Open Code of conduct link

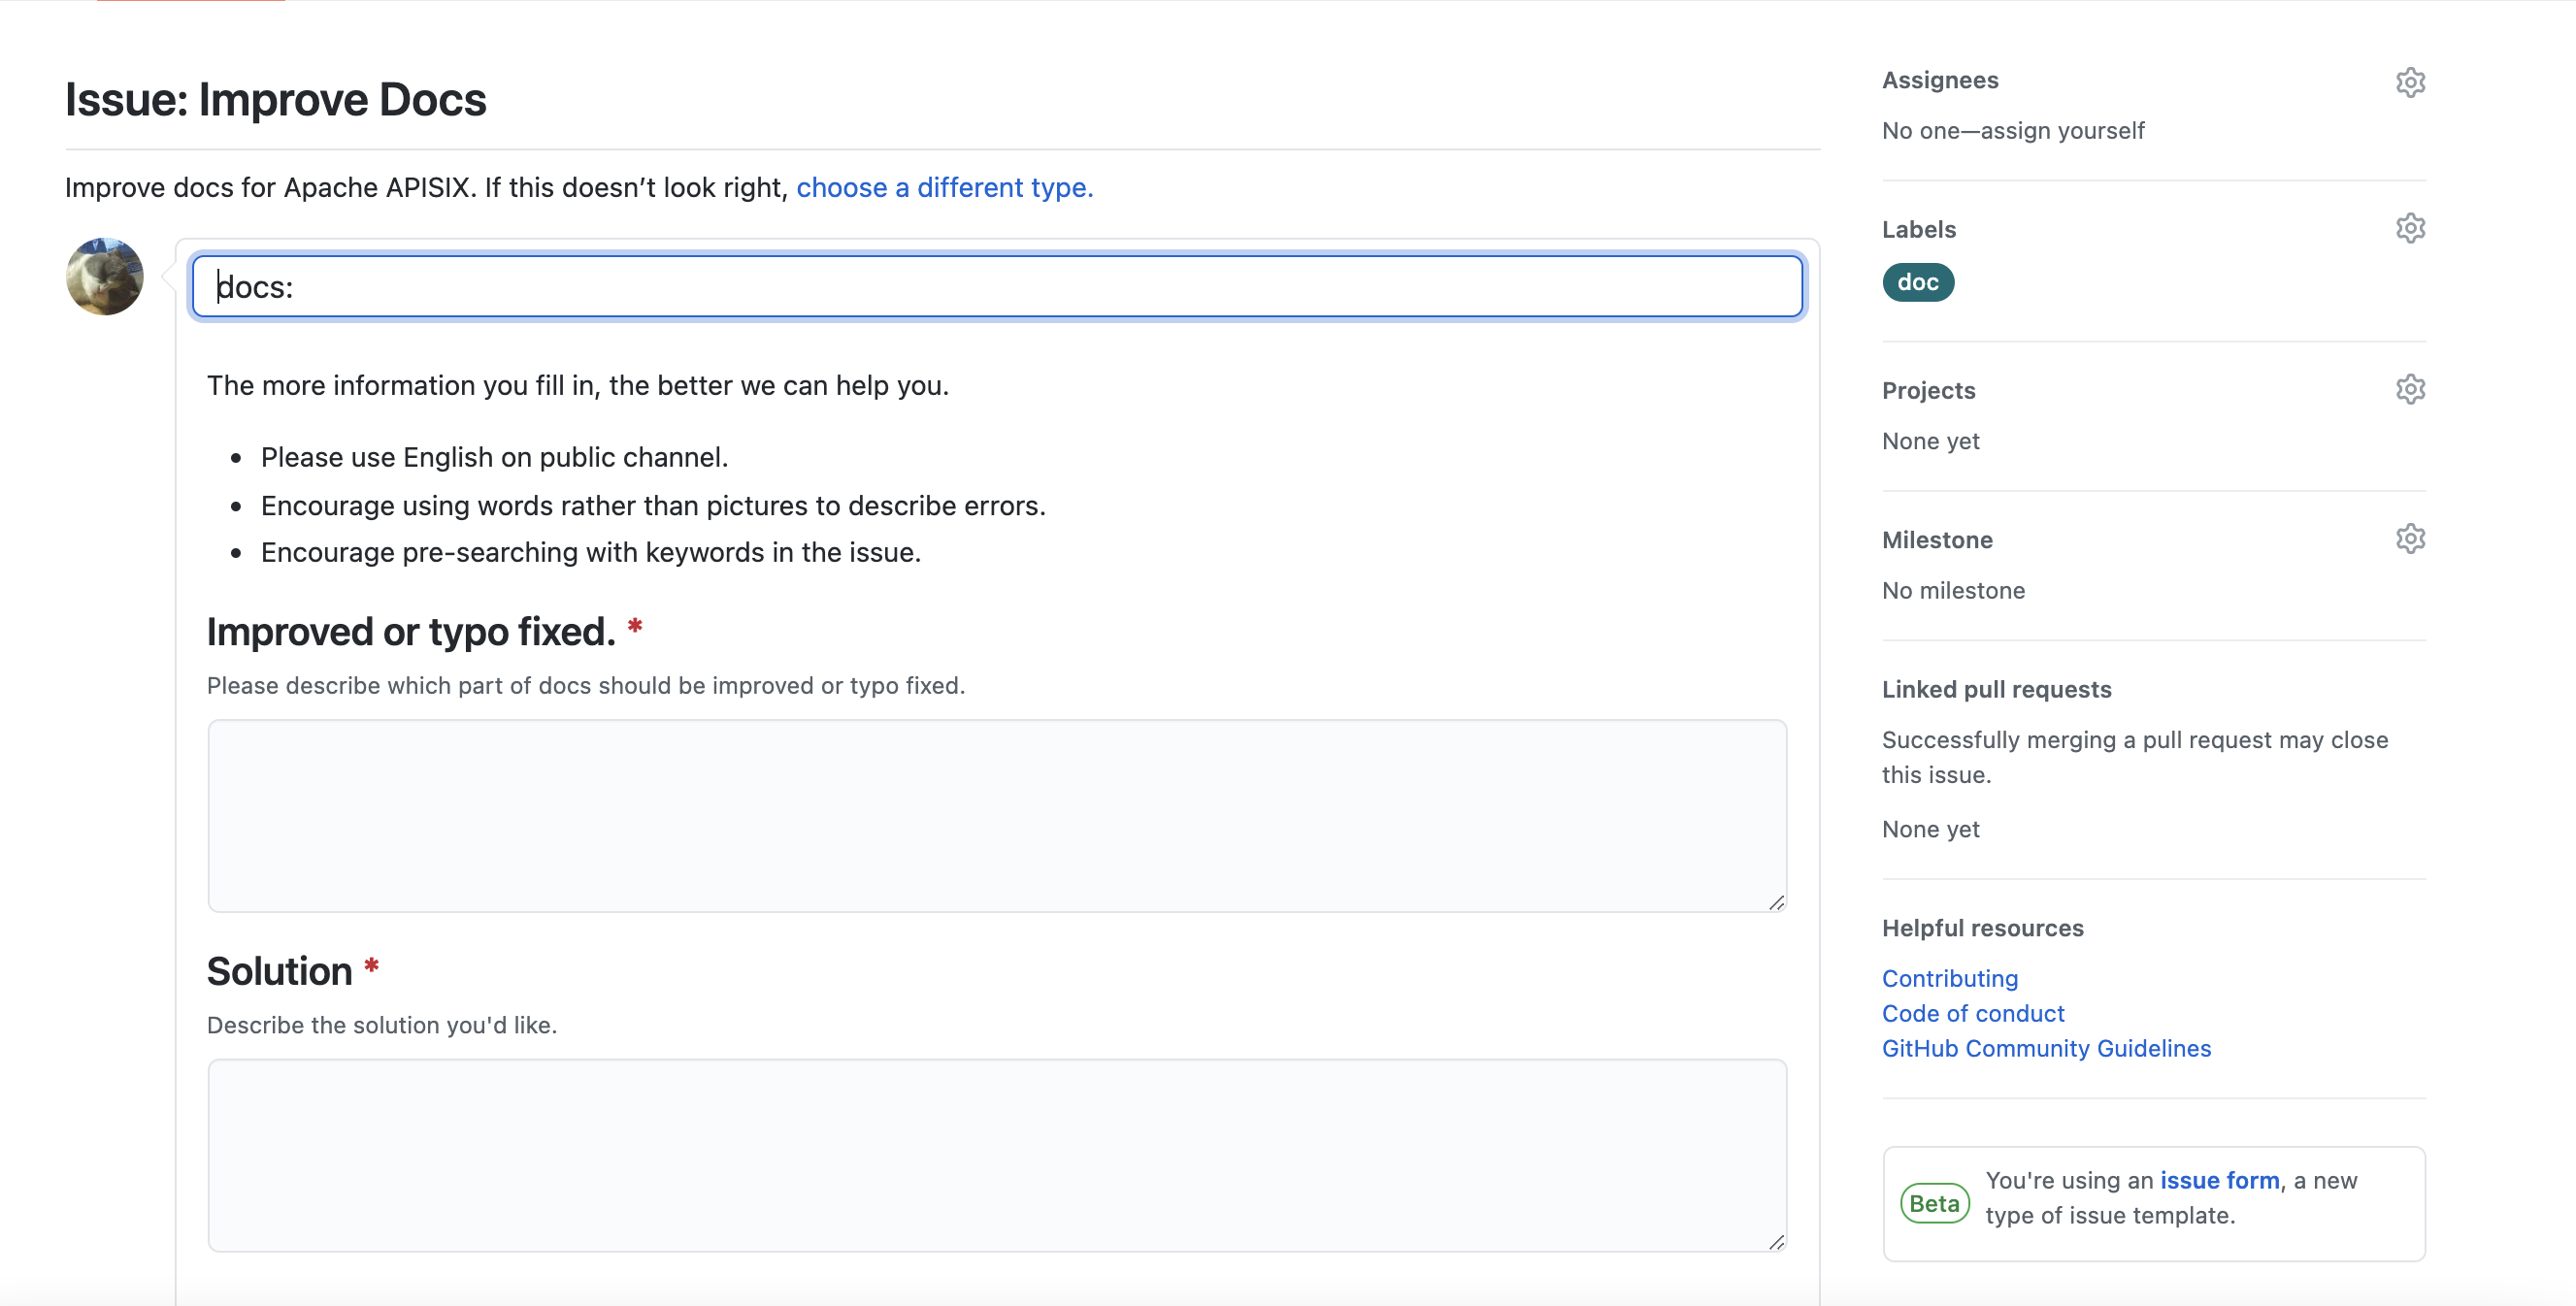(x=1972, y=1013)
